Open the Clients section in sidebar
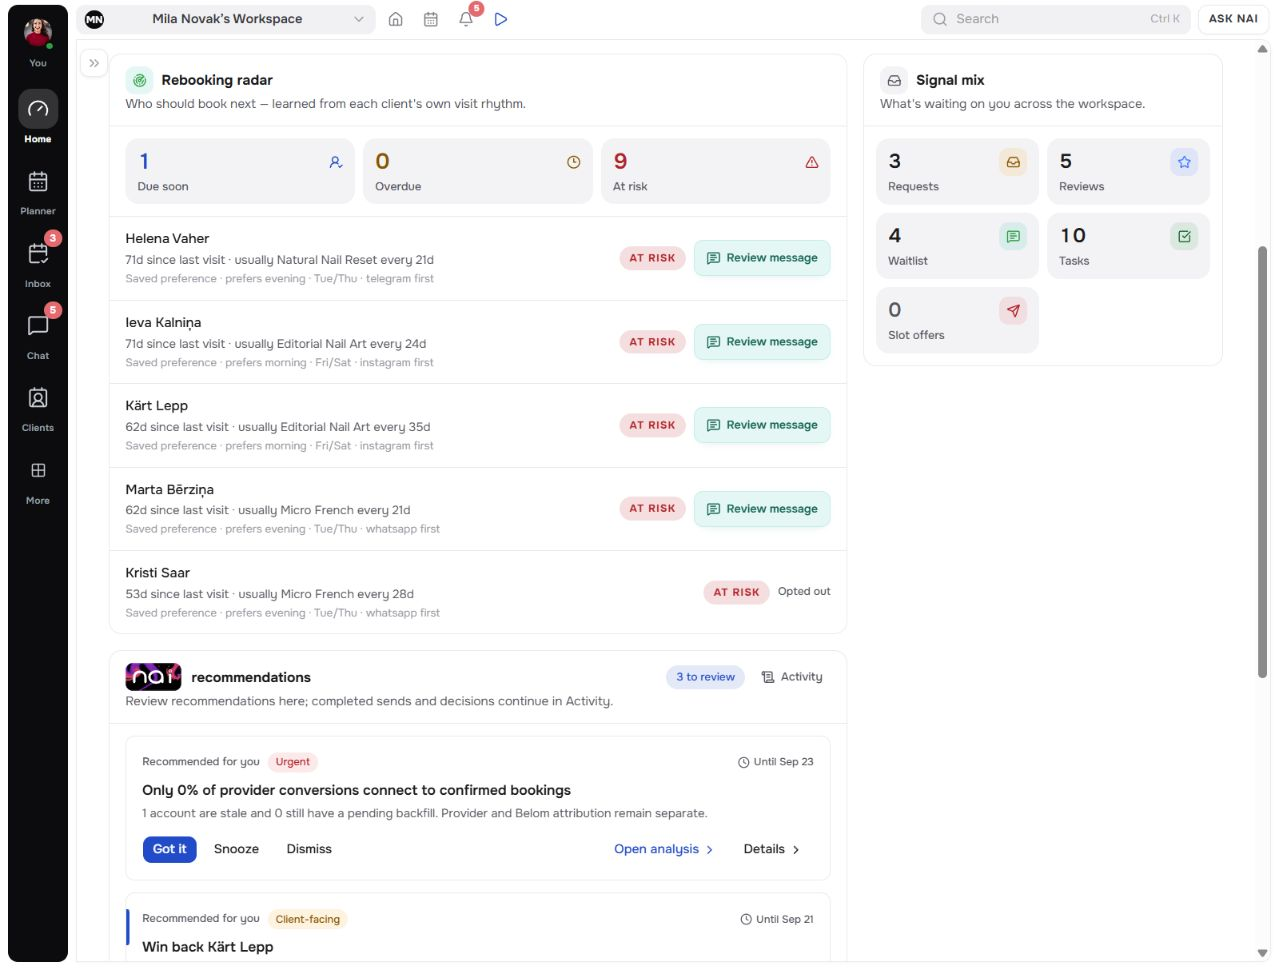Screen dimensions: 1280x970 (38, 408)
